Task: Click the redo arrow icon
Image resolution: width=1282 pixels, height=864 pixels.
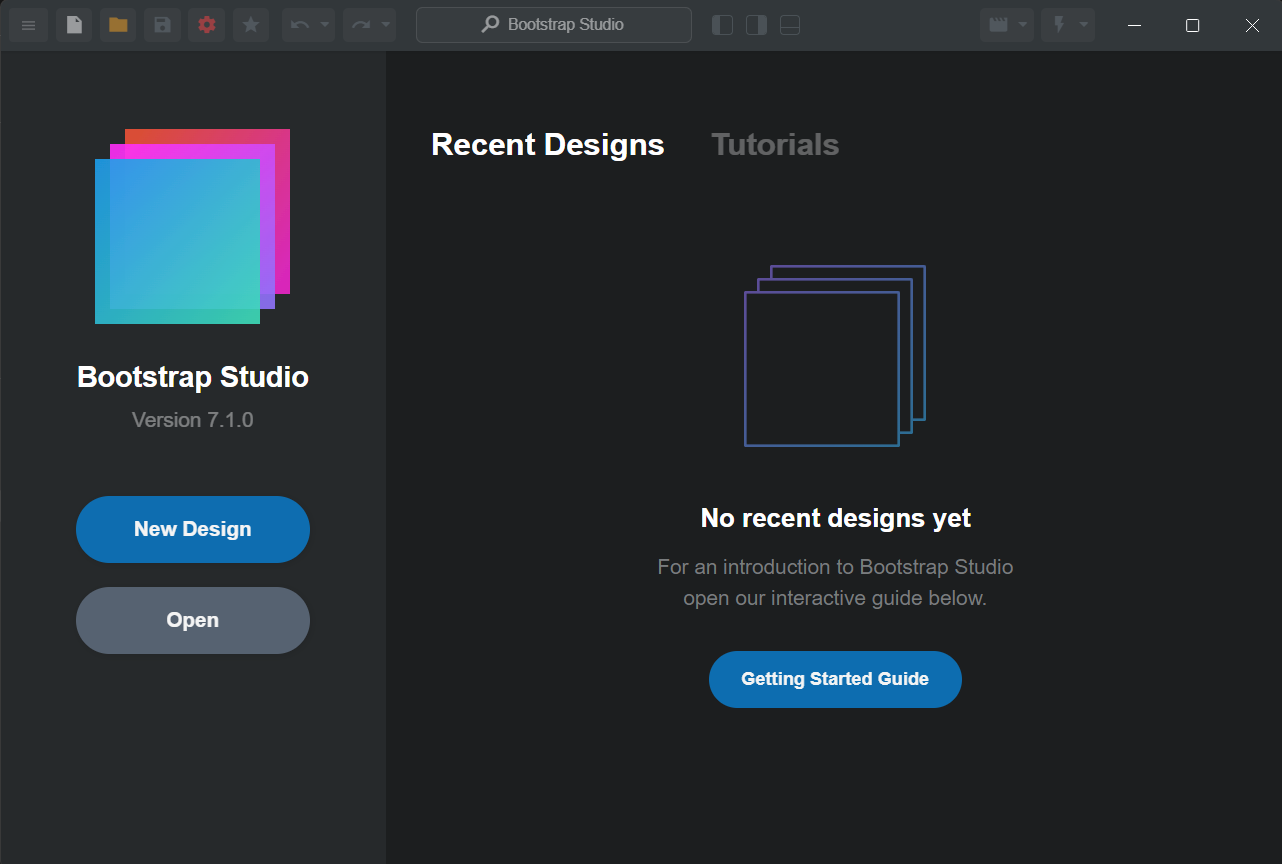Action: click(x=361, y=25)
